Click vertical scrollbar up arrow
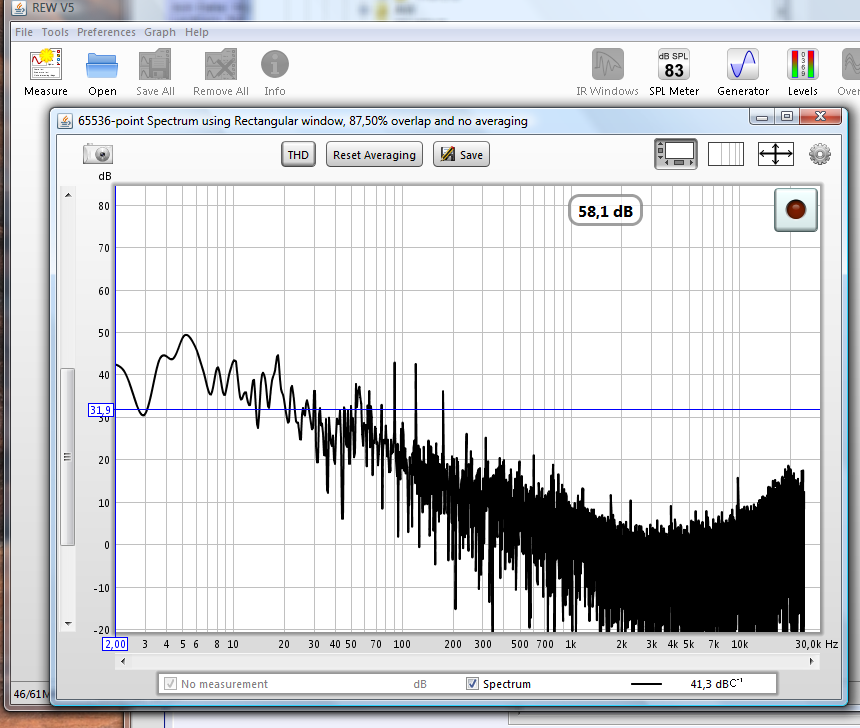The height and width of the screenshot is (728, 860). [x=68, y=195]
